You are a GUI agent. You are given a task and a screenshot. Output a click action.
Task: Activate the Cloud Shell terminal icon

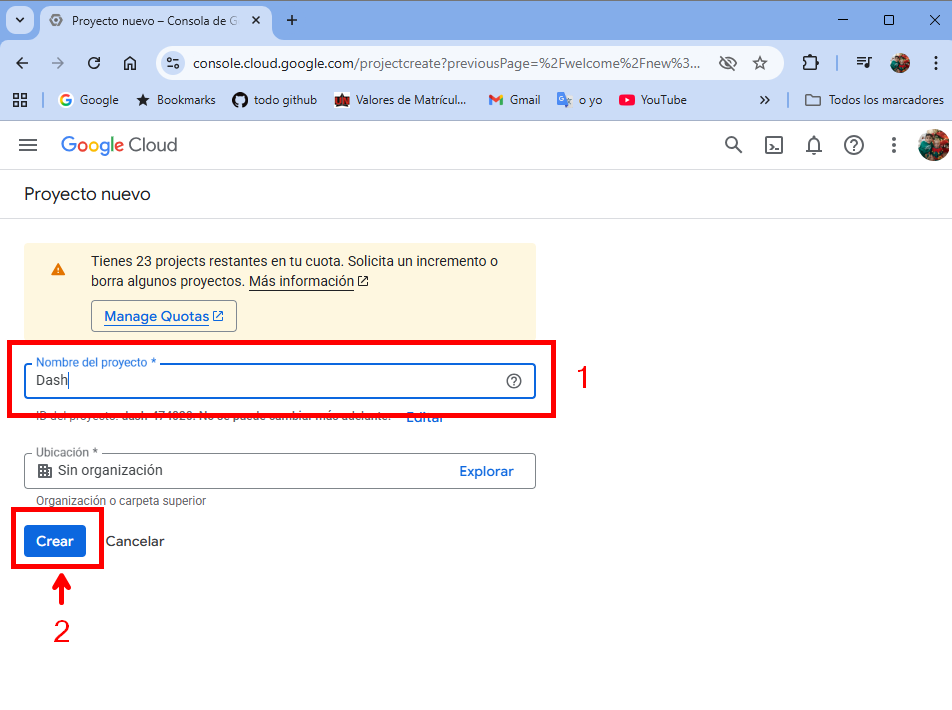point(774,145)
